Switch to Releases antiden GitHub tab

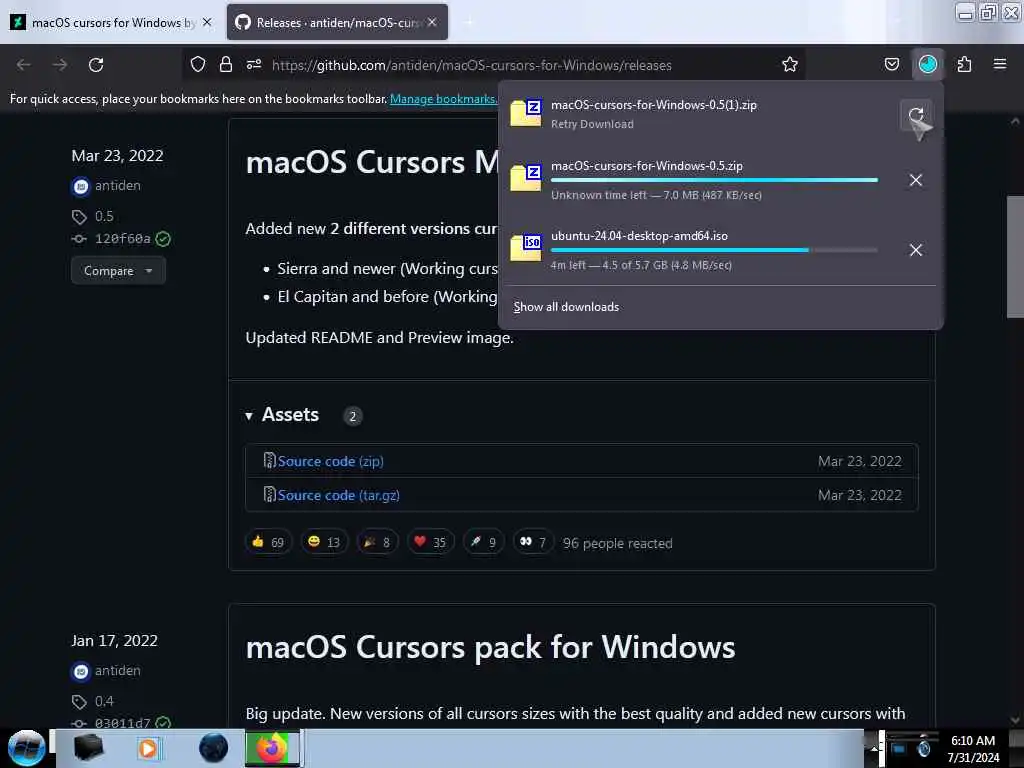pos(327,22)
